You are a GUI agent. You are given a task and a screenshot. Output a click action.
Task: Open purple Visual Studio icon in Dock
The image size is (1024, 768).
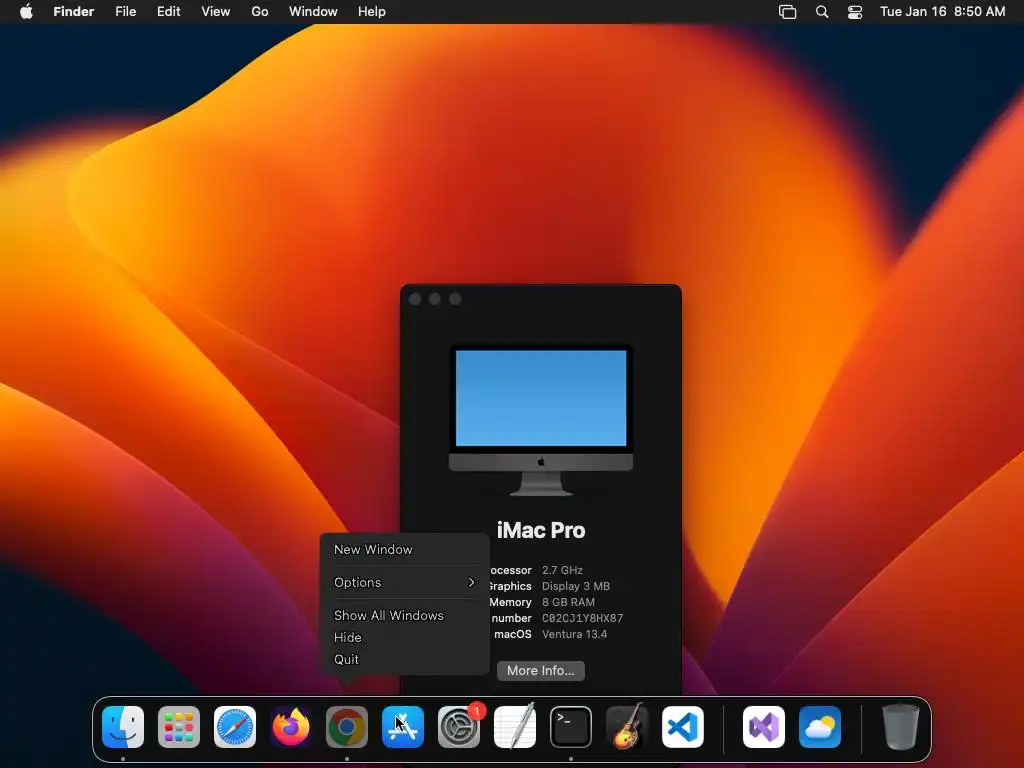[764, 727]
